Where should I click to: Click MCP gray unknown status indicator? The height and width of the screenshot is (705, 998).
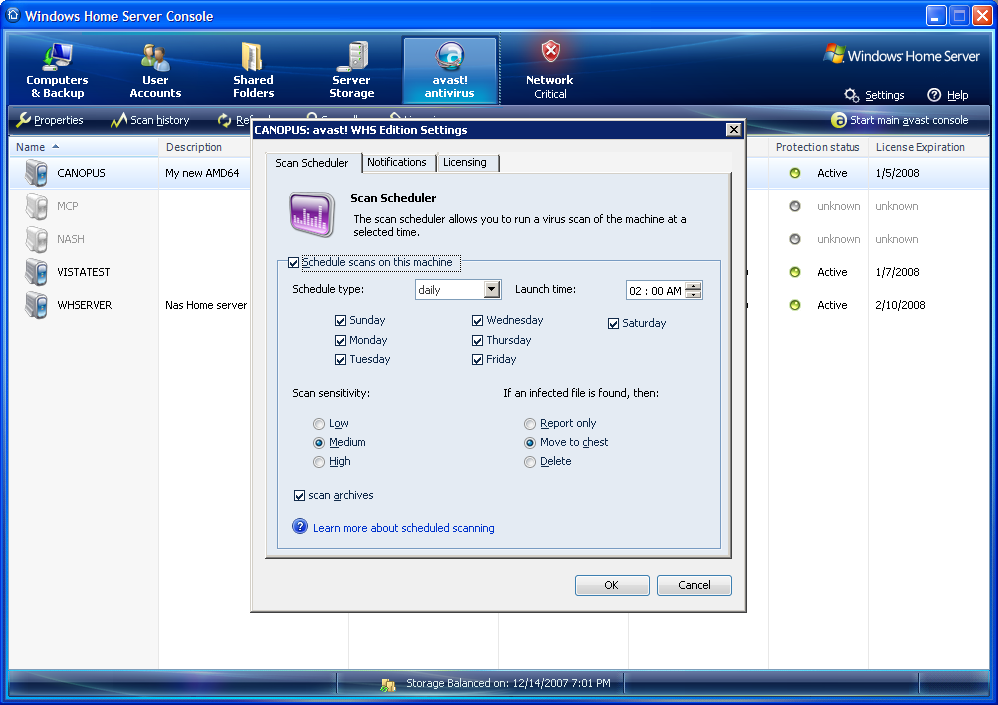tap(794, 206)
